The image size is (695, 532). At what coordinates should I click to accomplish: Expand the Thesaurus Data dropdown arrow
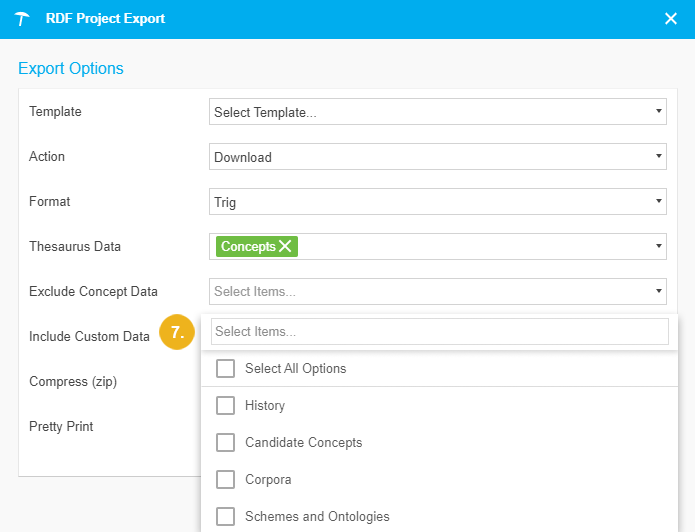[658, 246]
